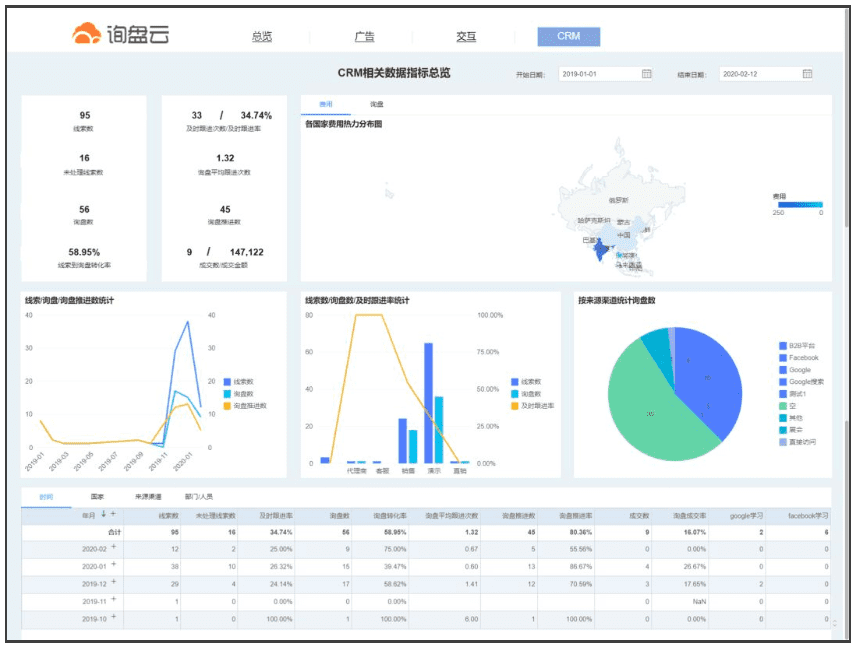
Task: Switch to the 广告 navigation tab
Action: [365, 37]
